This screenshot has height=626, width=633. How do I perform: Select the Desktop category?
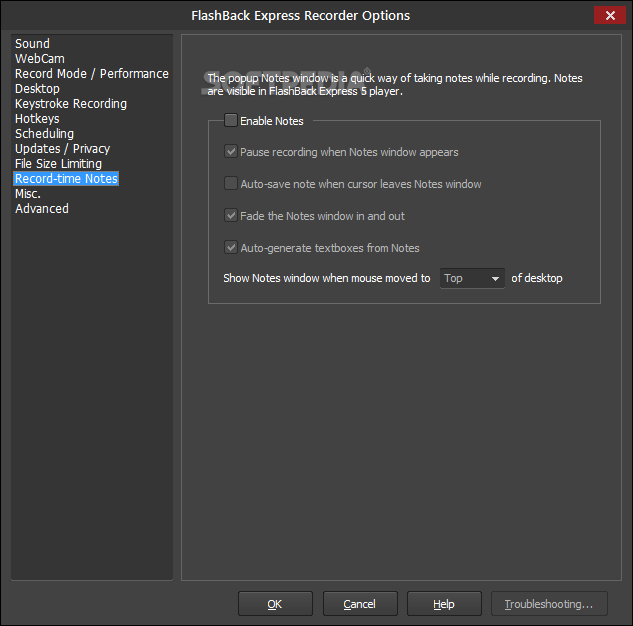(x=37, y=88)
